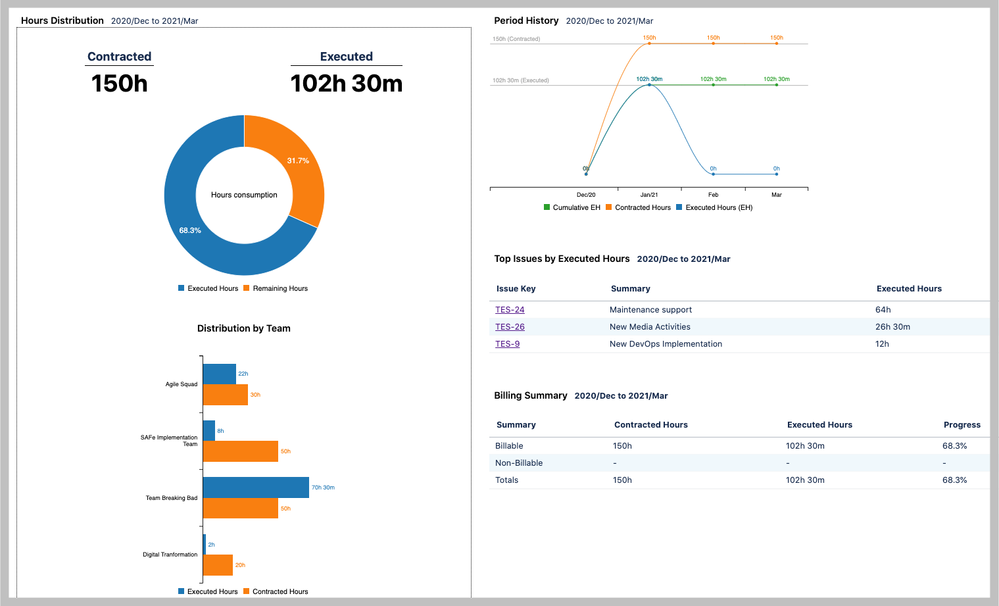Image resolution: width=999 pixels, height=606 pixels.
Task: Click the Billable row label
Action: click(509, 446)
